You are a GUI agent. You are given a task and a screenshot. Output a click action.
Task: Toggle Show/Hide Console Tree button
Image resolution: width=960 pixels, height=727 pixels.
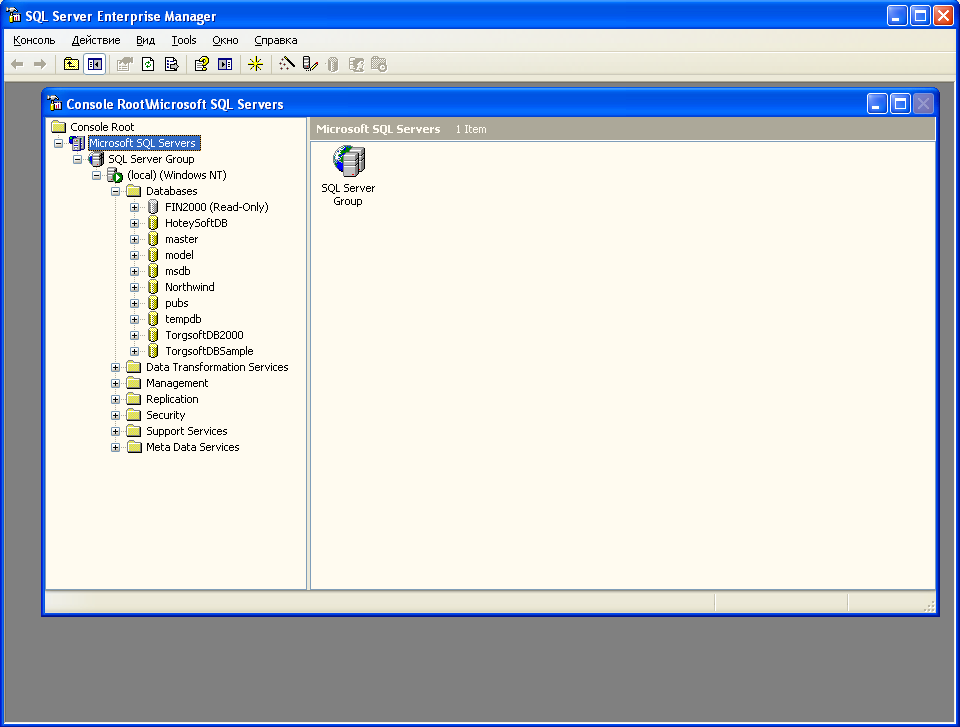[x=95, y=64]
